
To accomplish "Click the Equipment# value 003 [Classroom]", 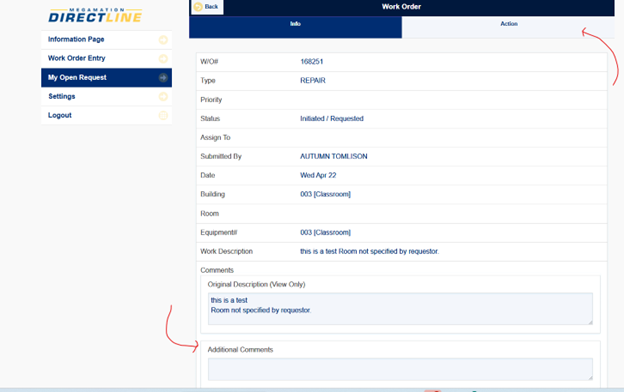I will tap(325, 232).
